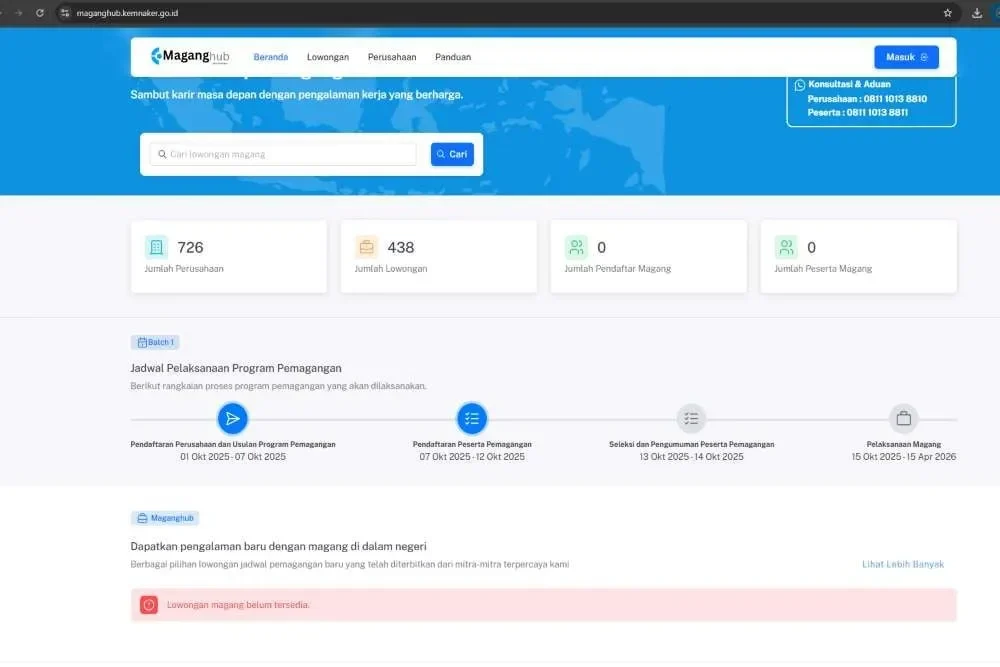Open the Lowongan navigation item
This screenshot has width=1000, height=667.
tap(328, 57)
